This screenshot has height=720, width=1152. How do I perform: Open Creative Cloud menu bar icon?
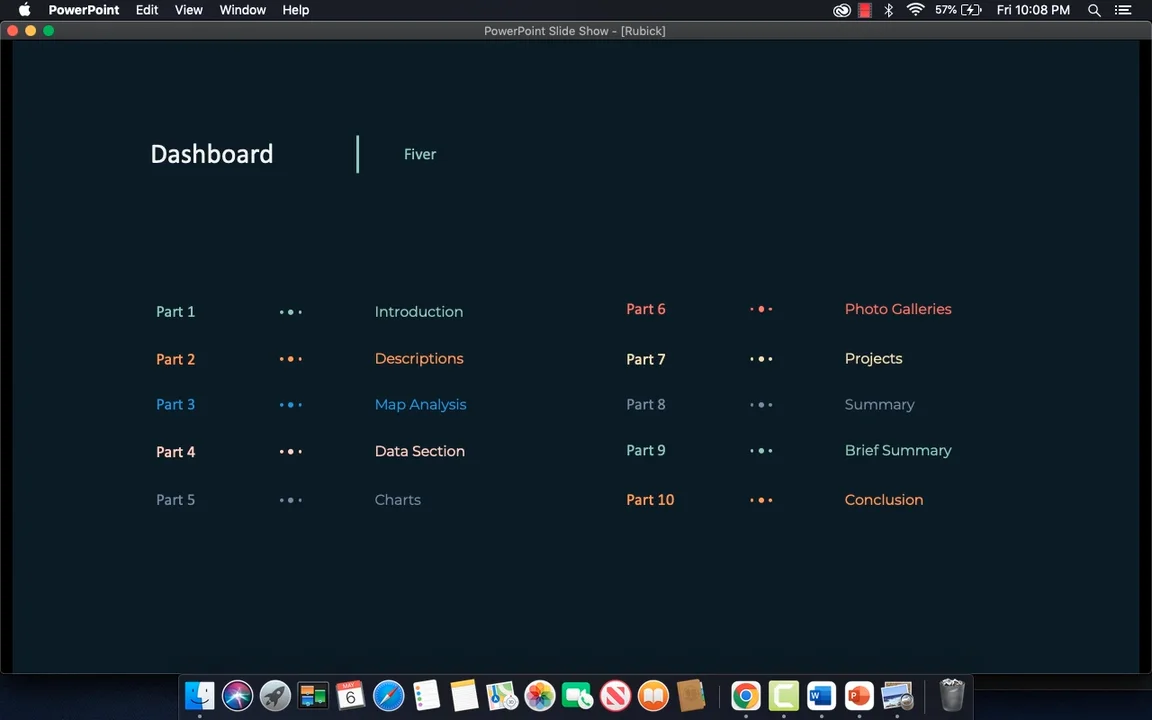[x=842, y=10]
